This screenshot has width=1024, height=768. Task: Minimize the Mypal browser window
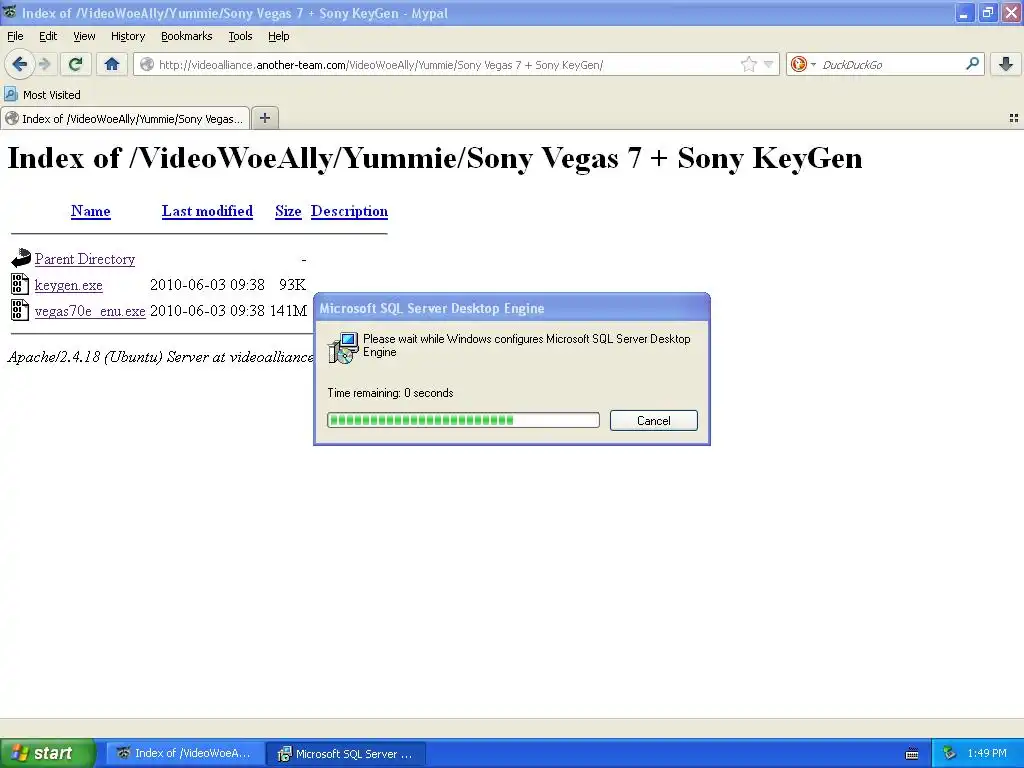click(964, 13)
